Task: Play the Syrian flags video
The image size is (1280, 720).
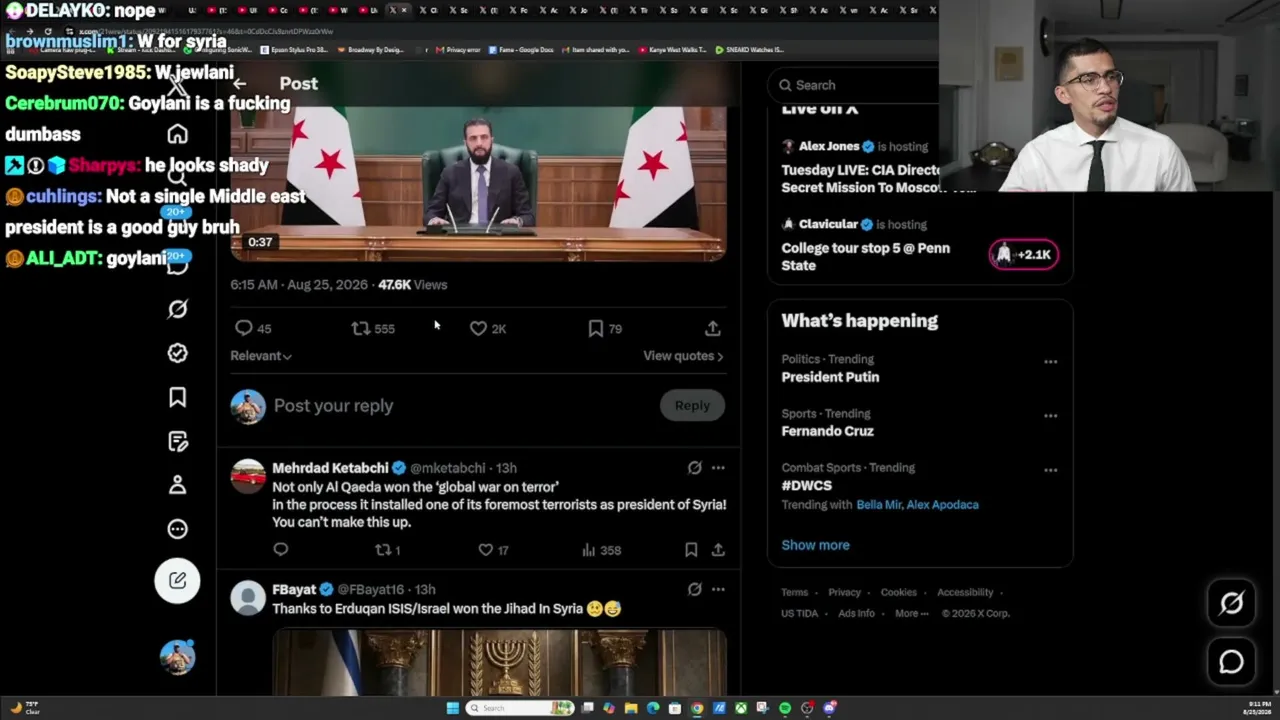Action: (478, 183)
